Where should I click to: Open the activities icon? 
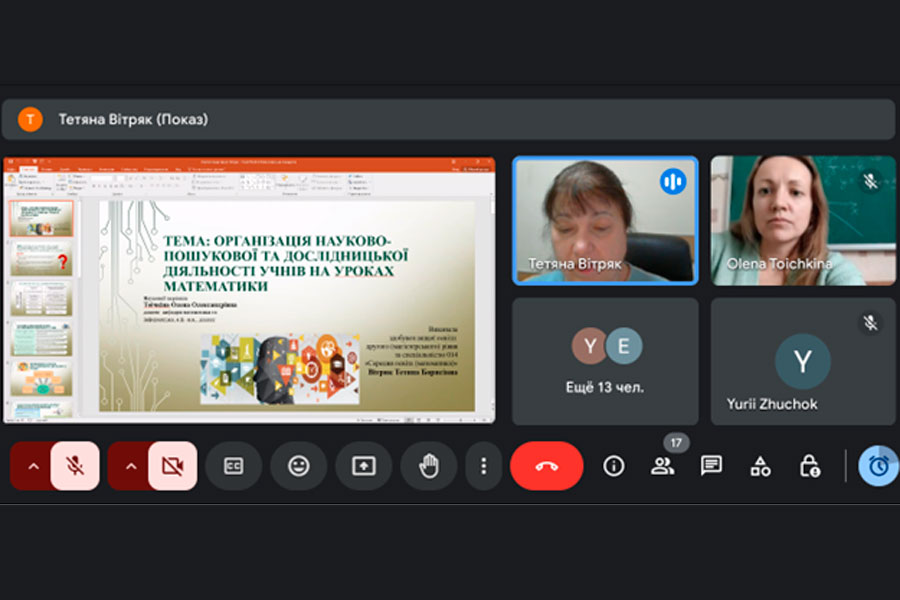(761, 466)
